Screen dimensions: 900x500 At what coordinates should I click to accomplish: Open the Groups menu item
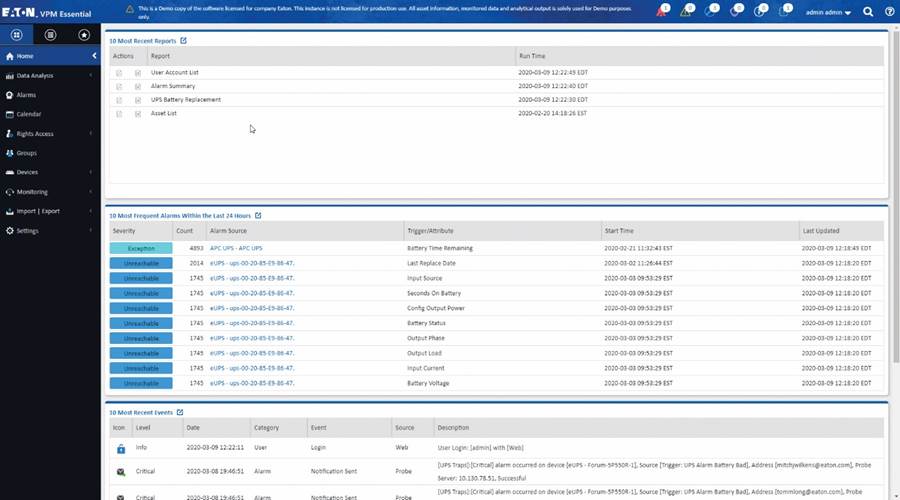click(x=50, y=153)
